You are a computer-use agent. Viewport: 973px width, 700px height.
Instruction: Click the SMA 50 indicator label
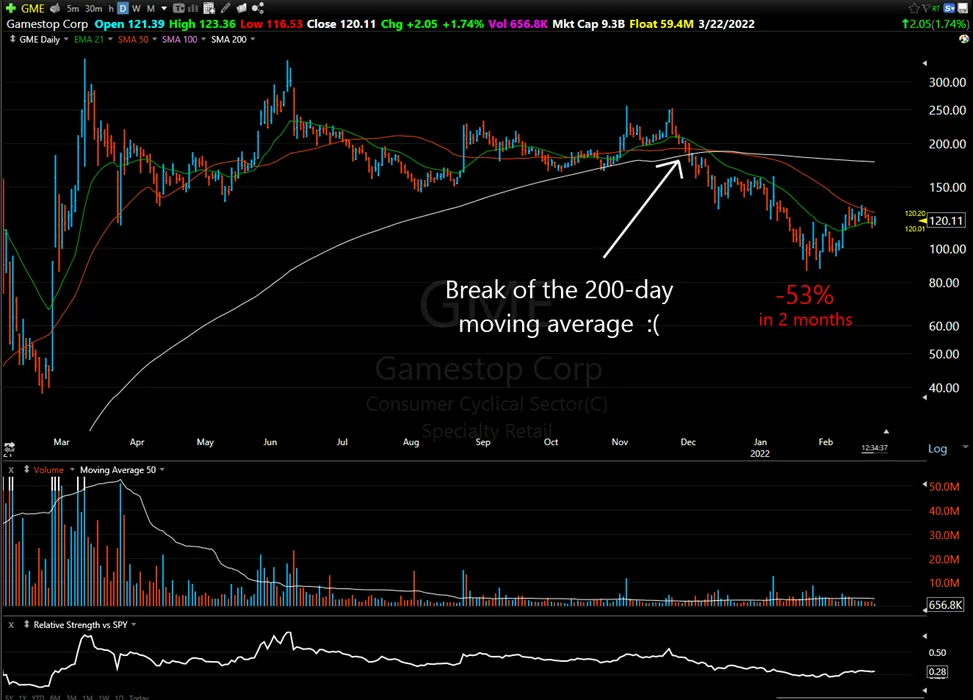[x=133, y=39]
